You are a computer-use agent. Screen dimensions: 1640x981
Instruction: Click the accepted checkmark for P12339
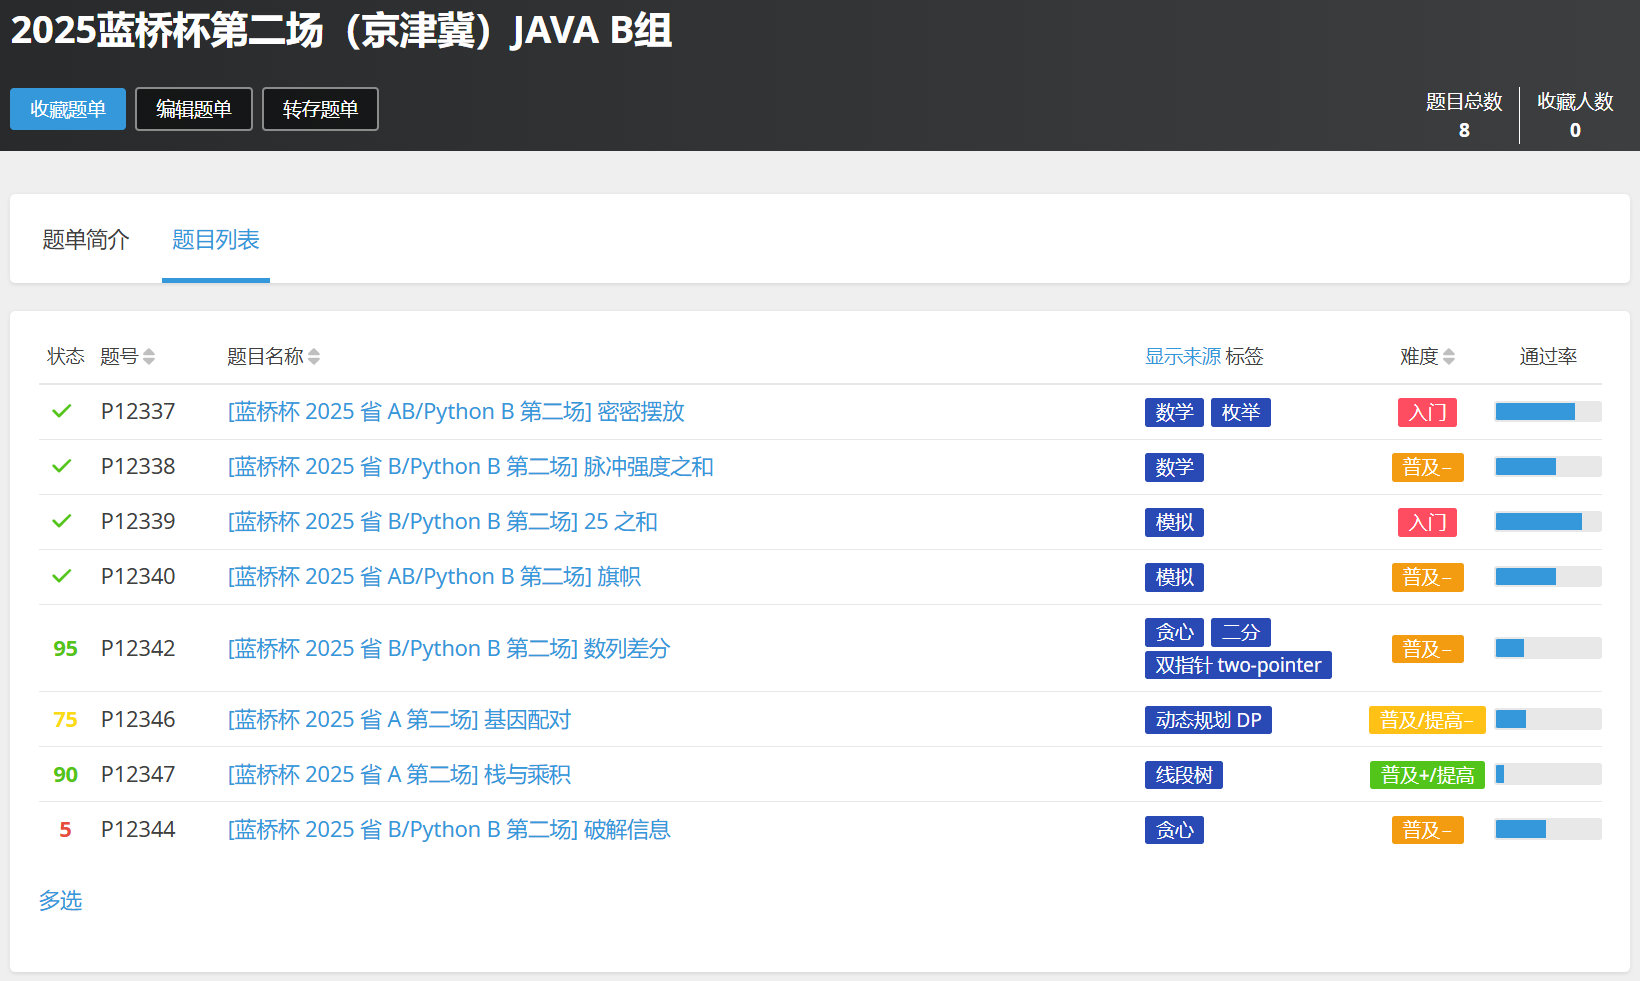[62, 521]
